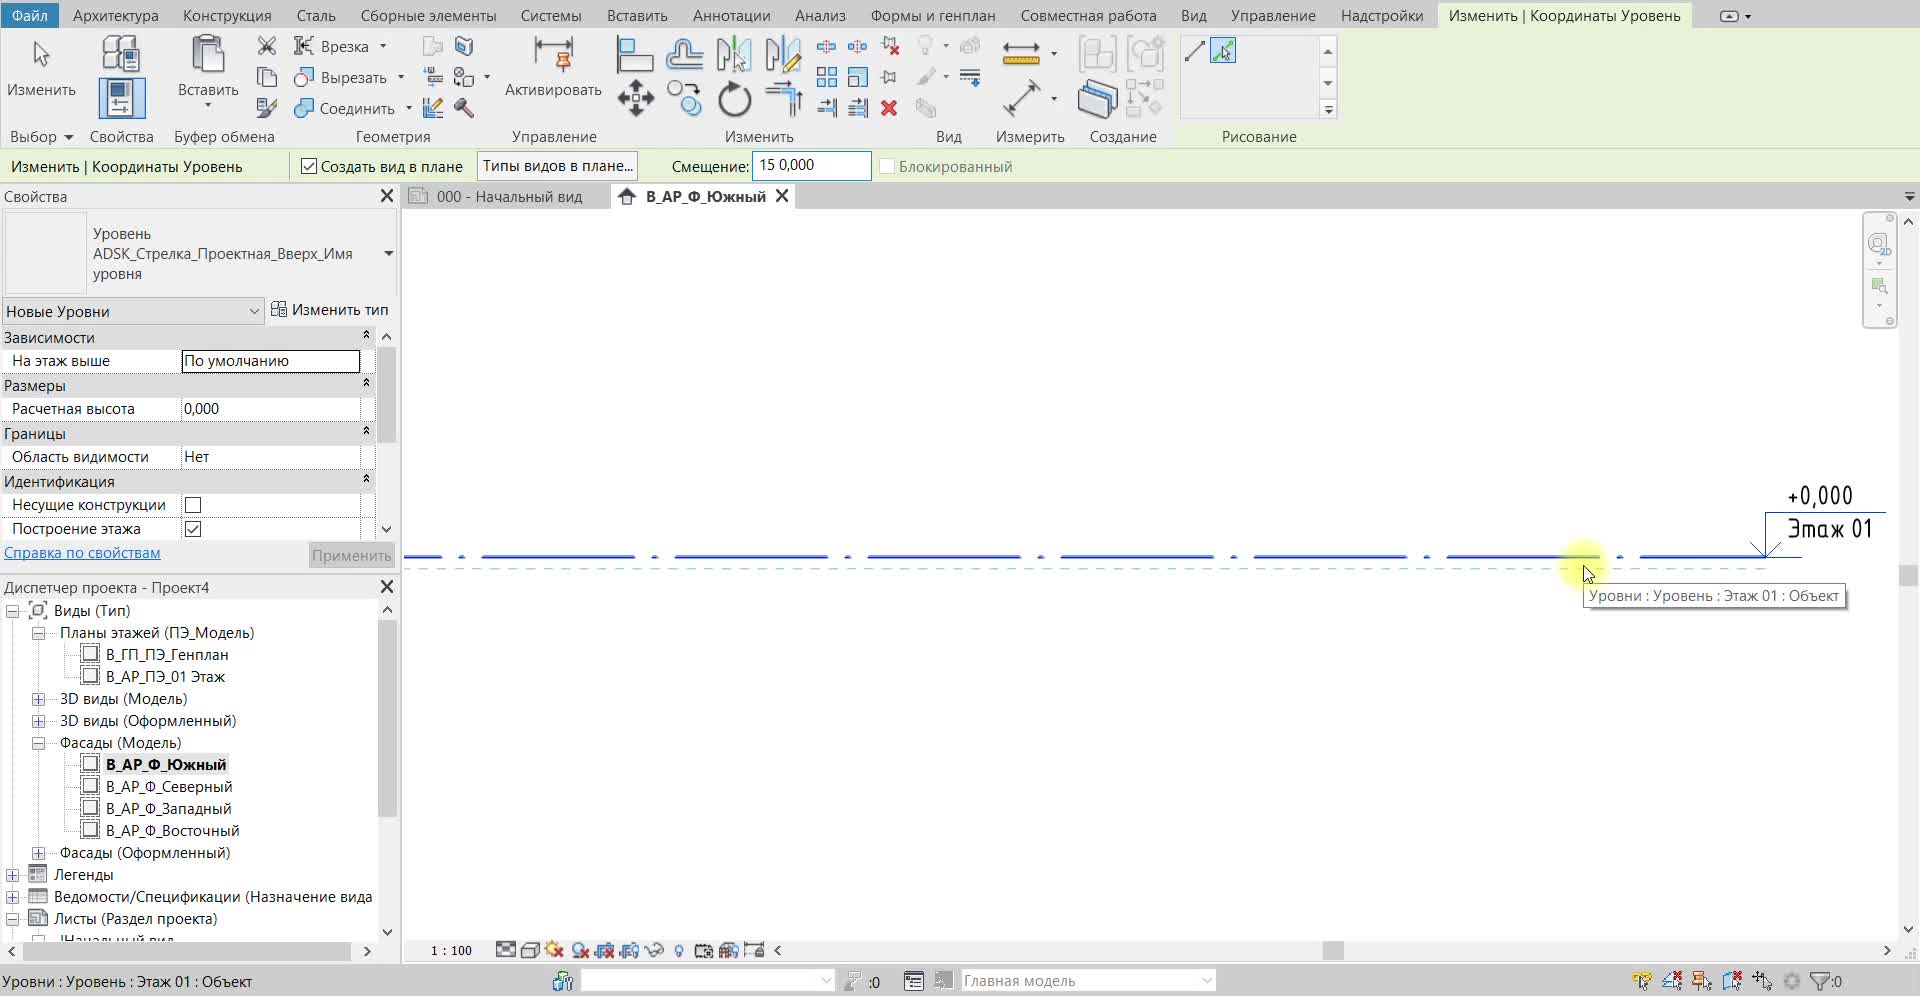Click the Activate (Активировать) controls icon
Image resolution: width=1920 pixels, height=996 pixels.
[x=553, y=55]
